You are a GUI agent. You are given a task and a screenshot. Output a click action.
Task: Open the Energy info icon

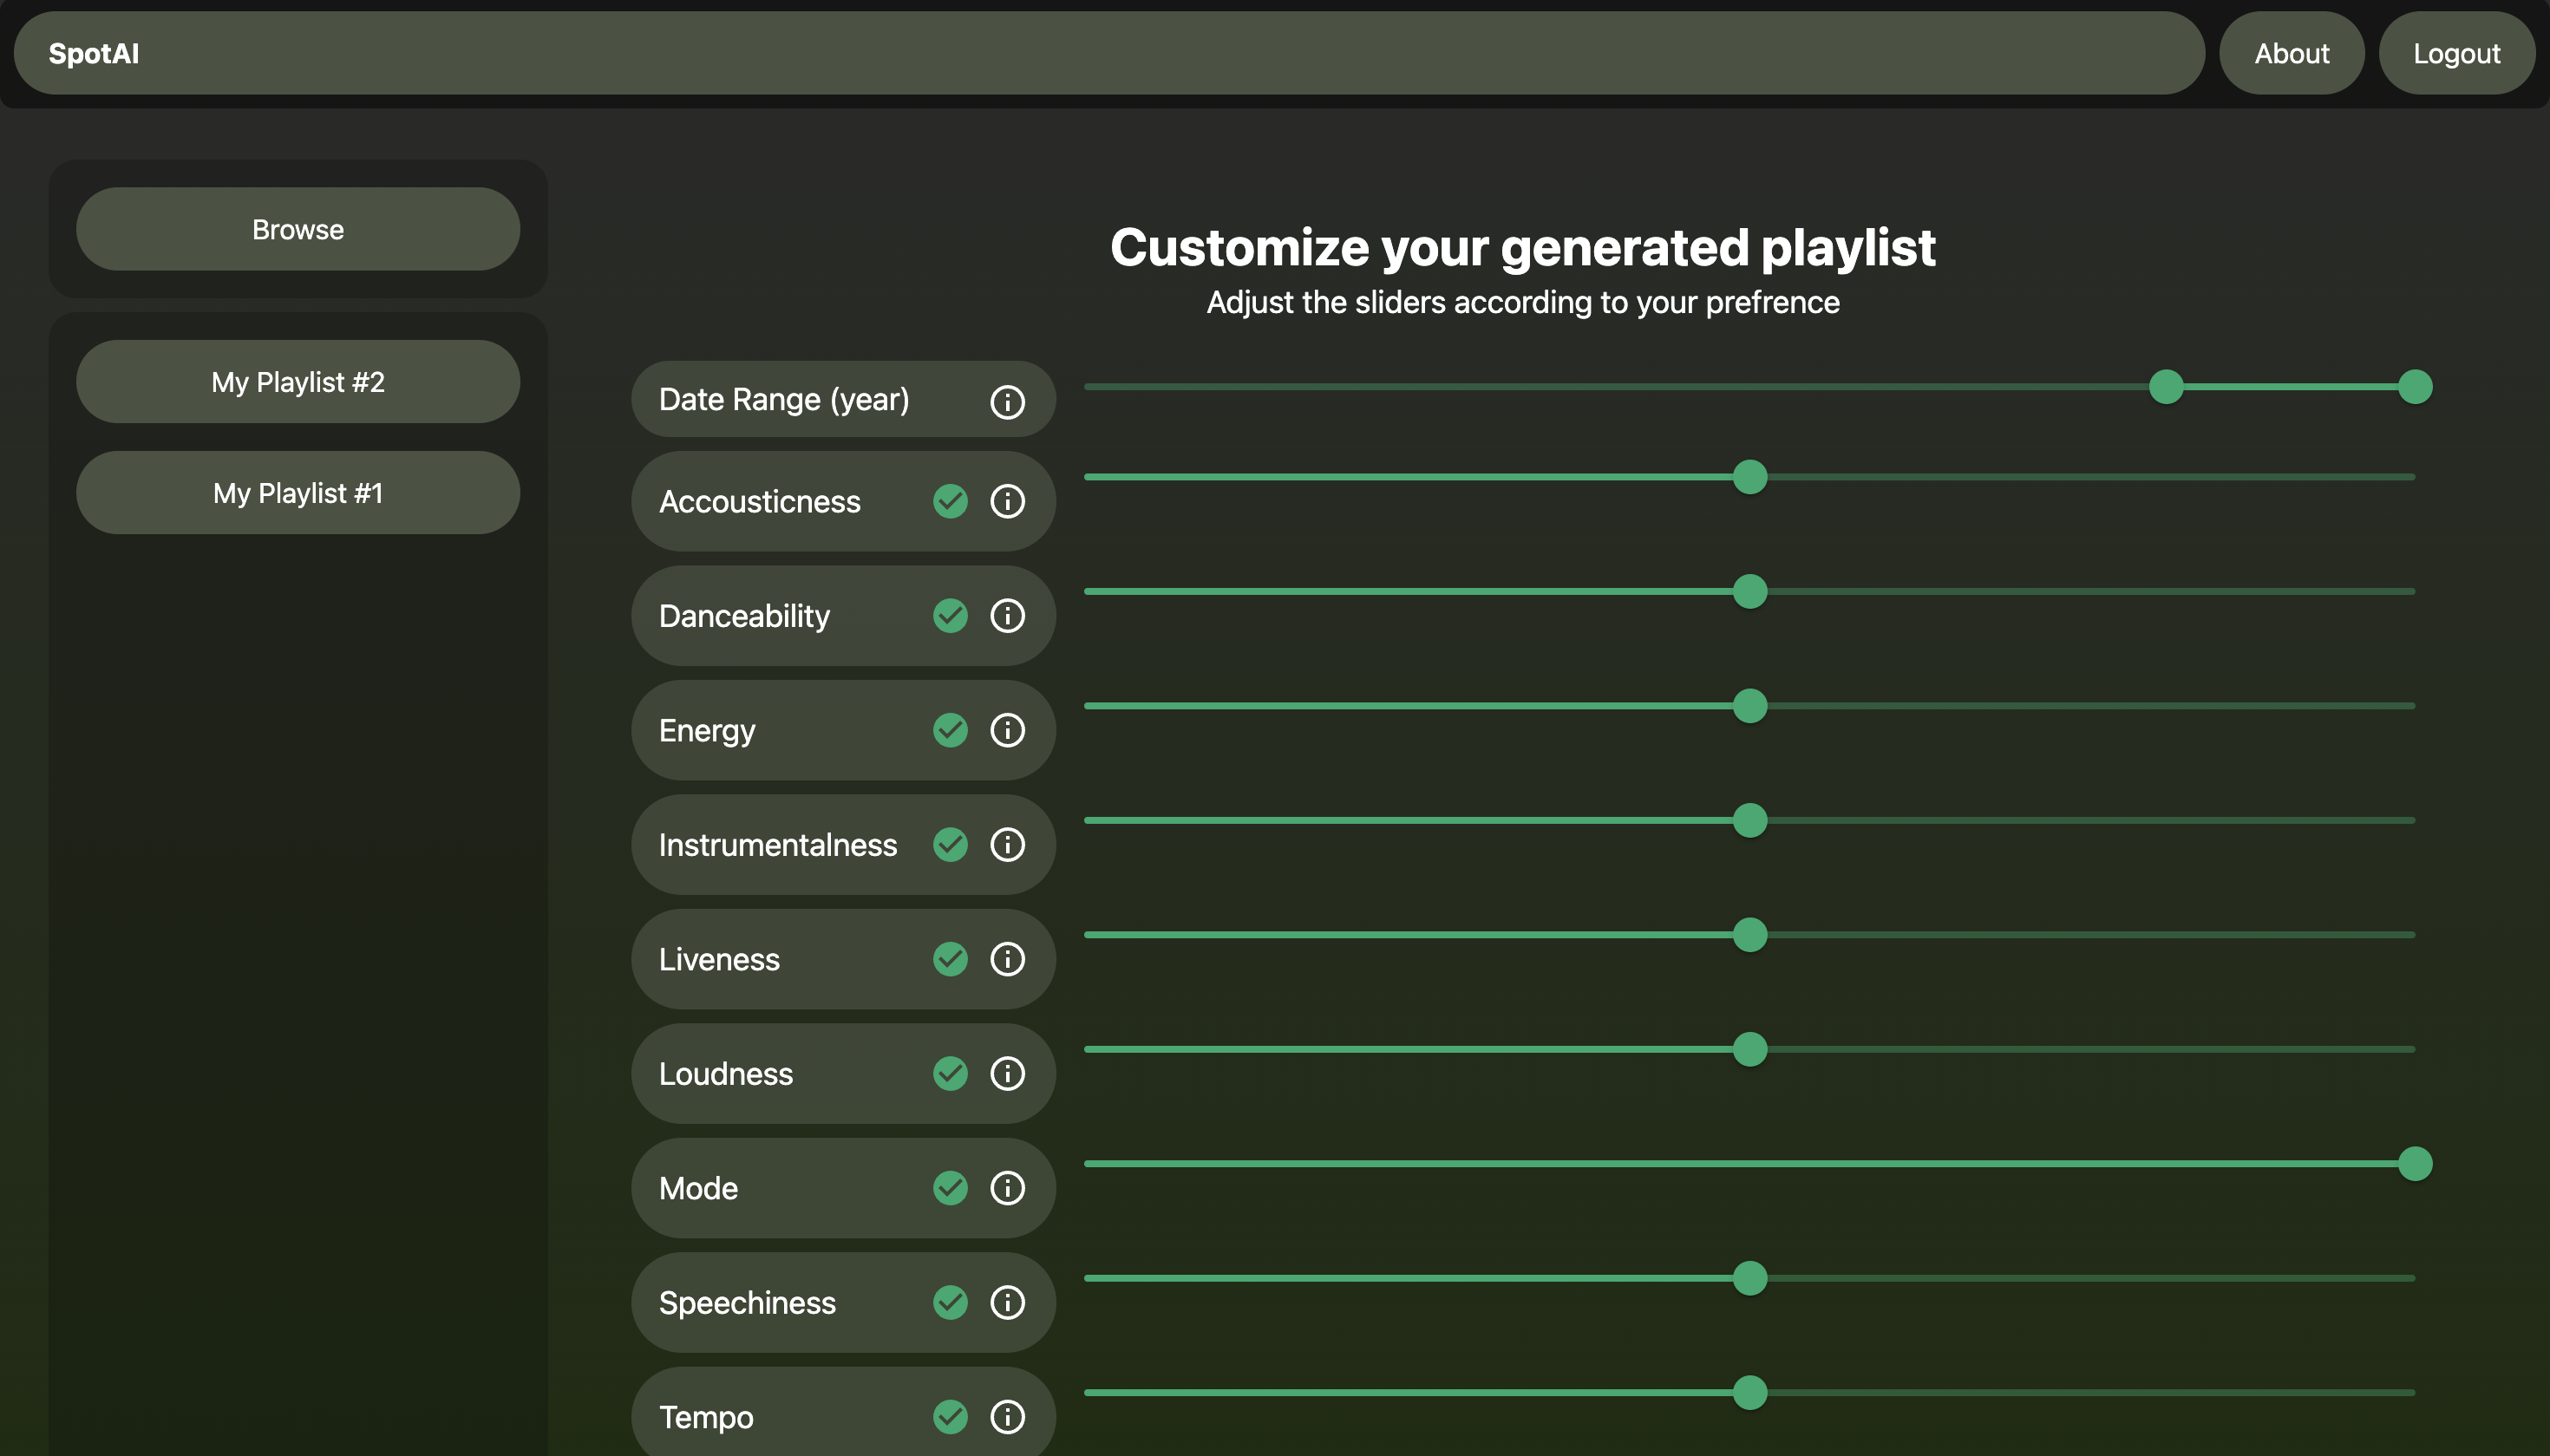tap(1007, 730)
